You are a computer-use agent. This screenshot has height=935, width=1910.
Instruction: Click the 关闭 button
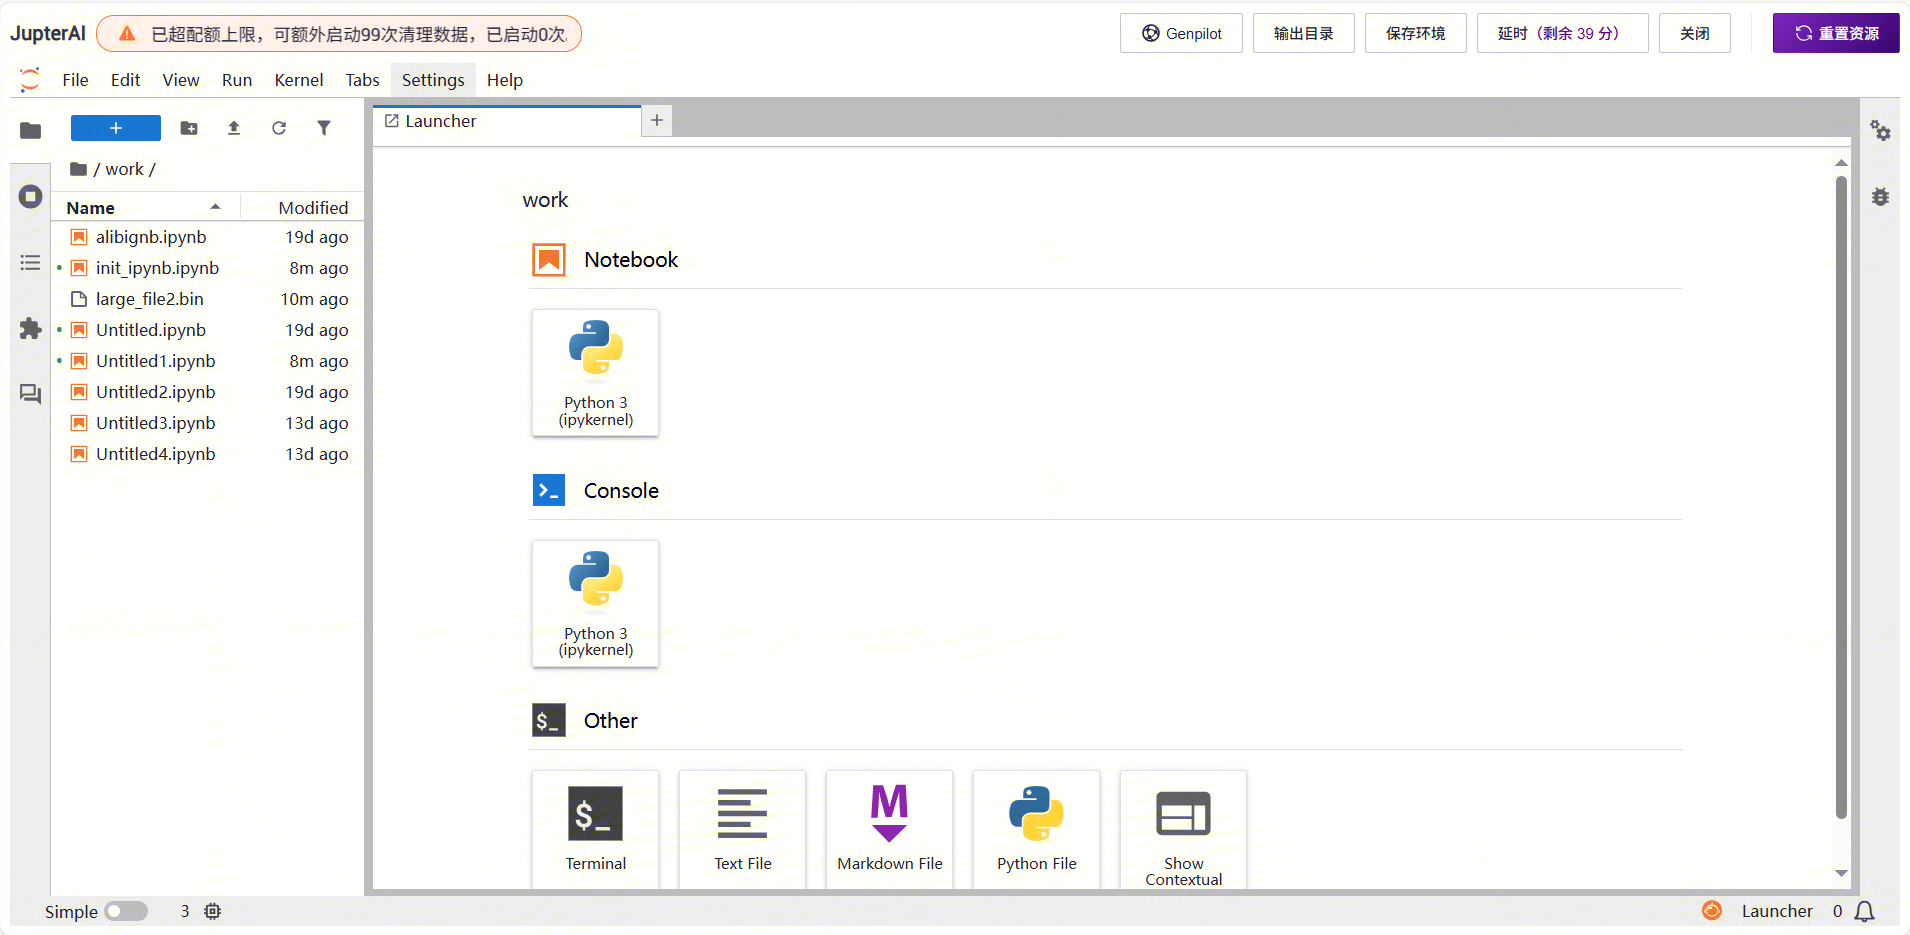[x=1695, y=33]
